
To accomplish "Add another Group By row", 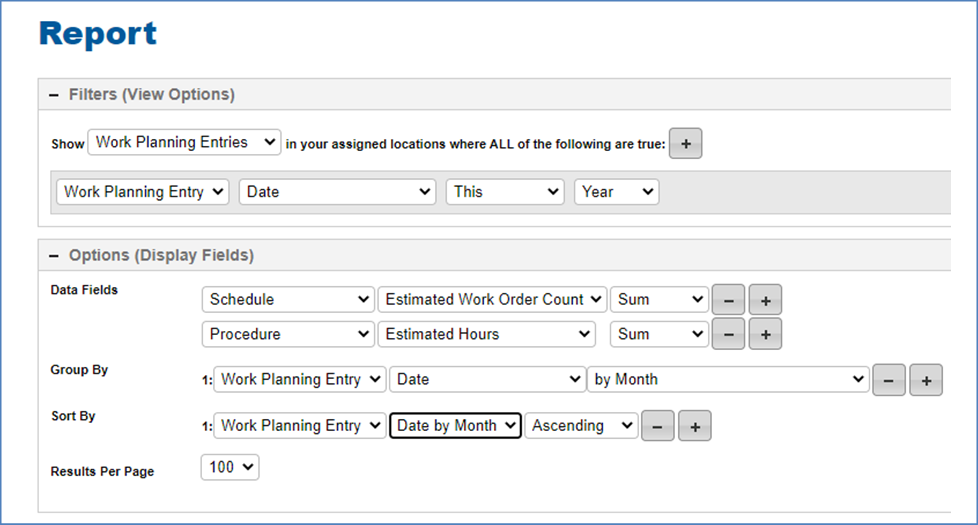I will pyautogui.click(x=926, y=380).
